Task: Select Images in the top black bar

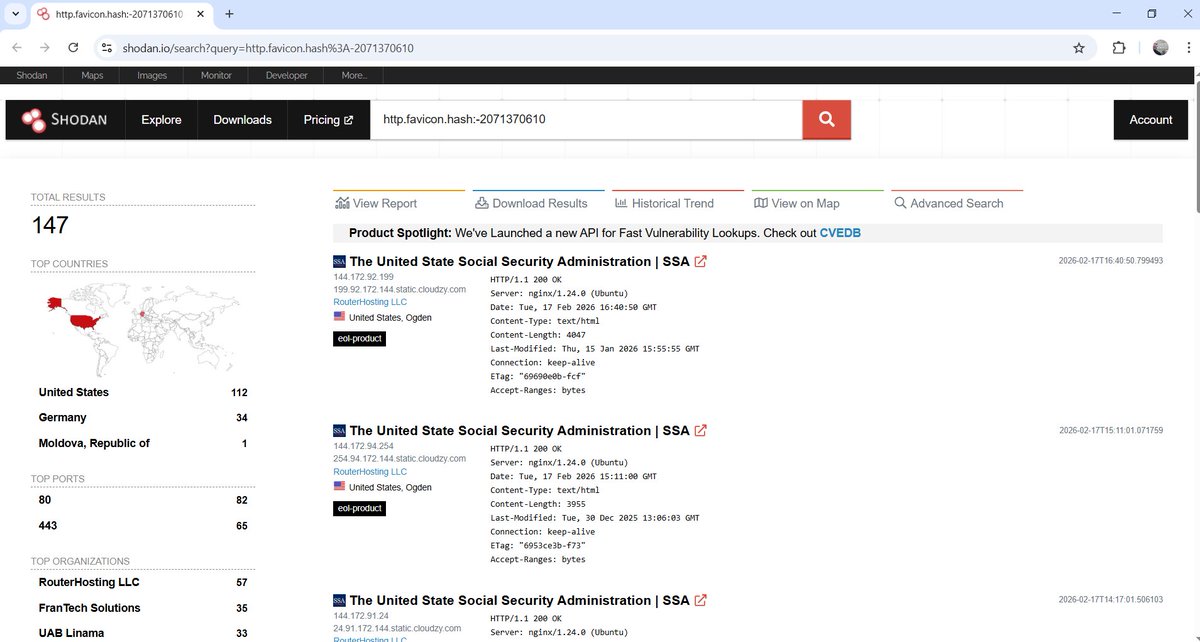Action: tap(152, 75)
